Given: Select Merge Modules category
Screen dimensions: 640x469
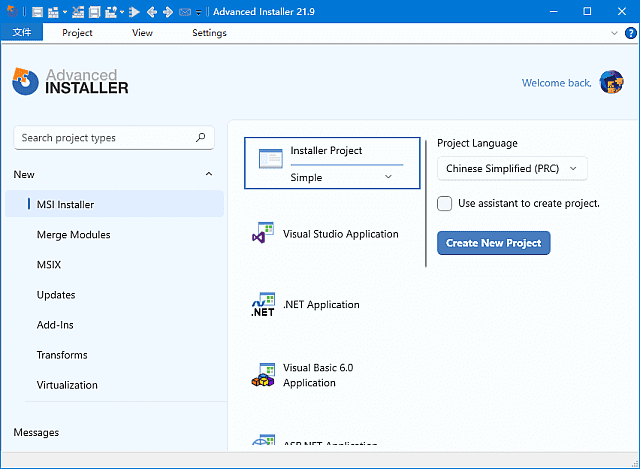Looking at the screenshot, I should (73, 235).
